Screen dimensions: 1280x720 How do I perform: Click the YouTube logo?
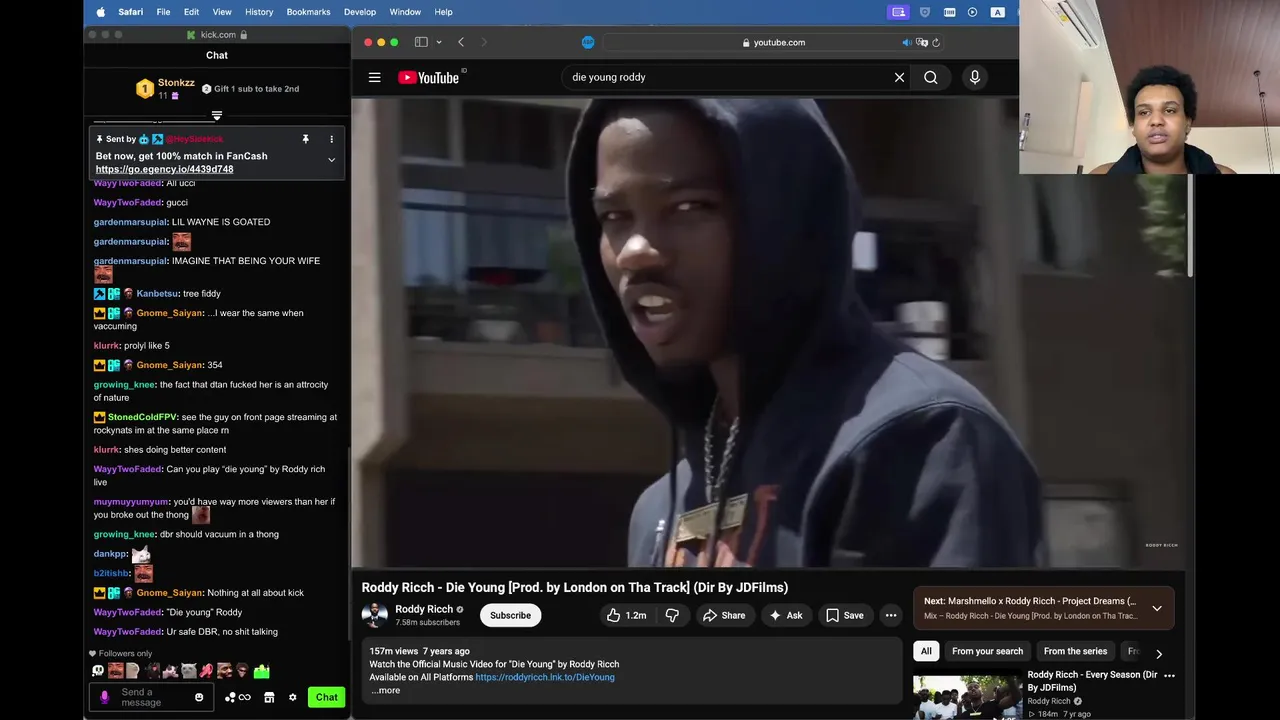pyautogui.click(x=428, y=77)
